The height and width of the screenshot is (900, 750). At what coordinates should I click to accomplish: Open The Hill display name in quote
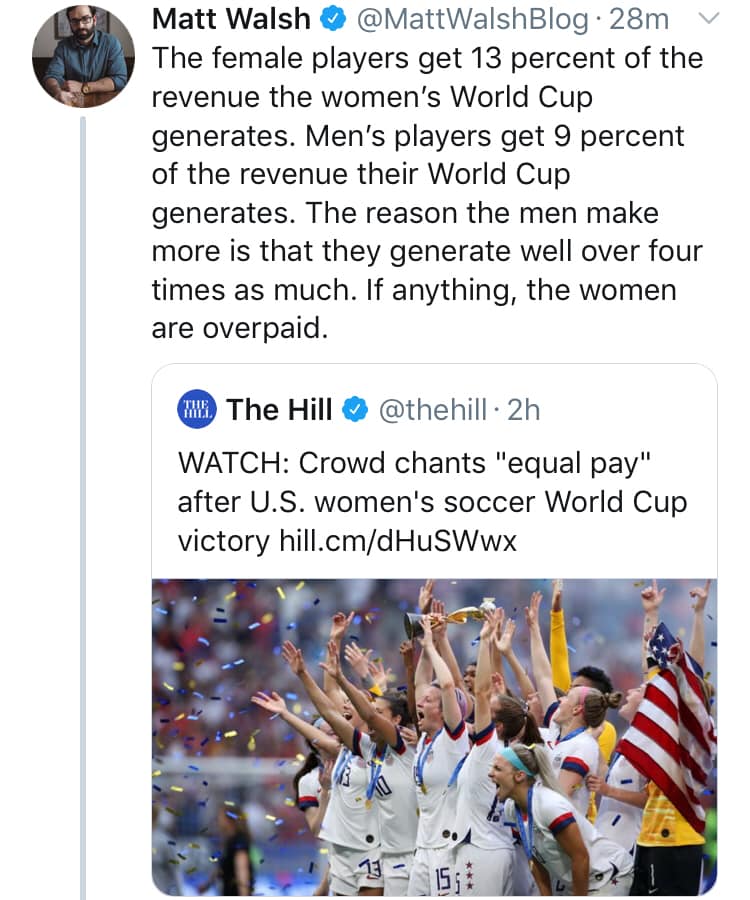279,410
